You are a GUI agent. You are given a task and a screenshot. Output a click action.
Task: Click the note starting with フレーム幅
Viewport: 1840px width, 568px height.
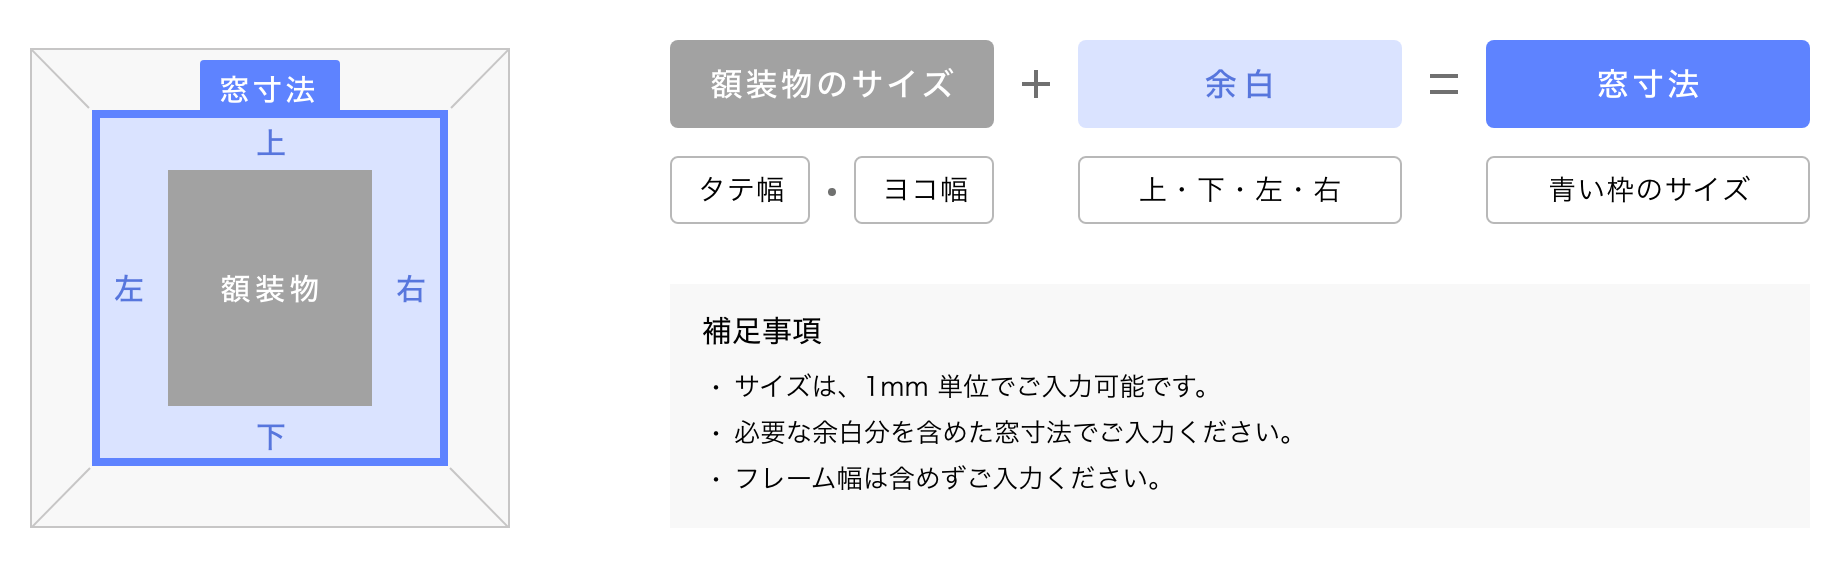pos(948,478)
